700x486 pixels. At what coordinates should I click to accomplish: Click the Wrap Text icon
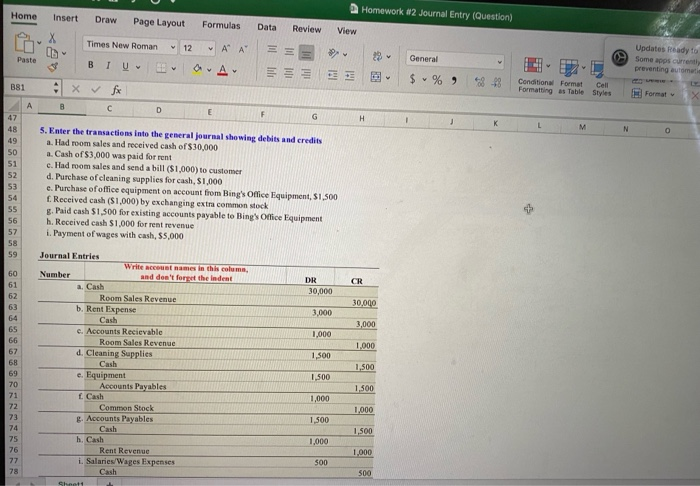click(377, 56)
